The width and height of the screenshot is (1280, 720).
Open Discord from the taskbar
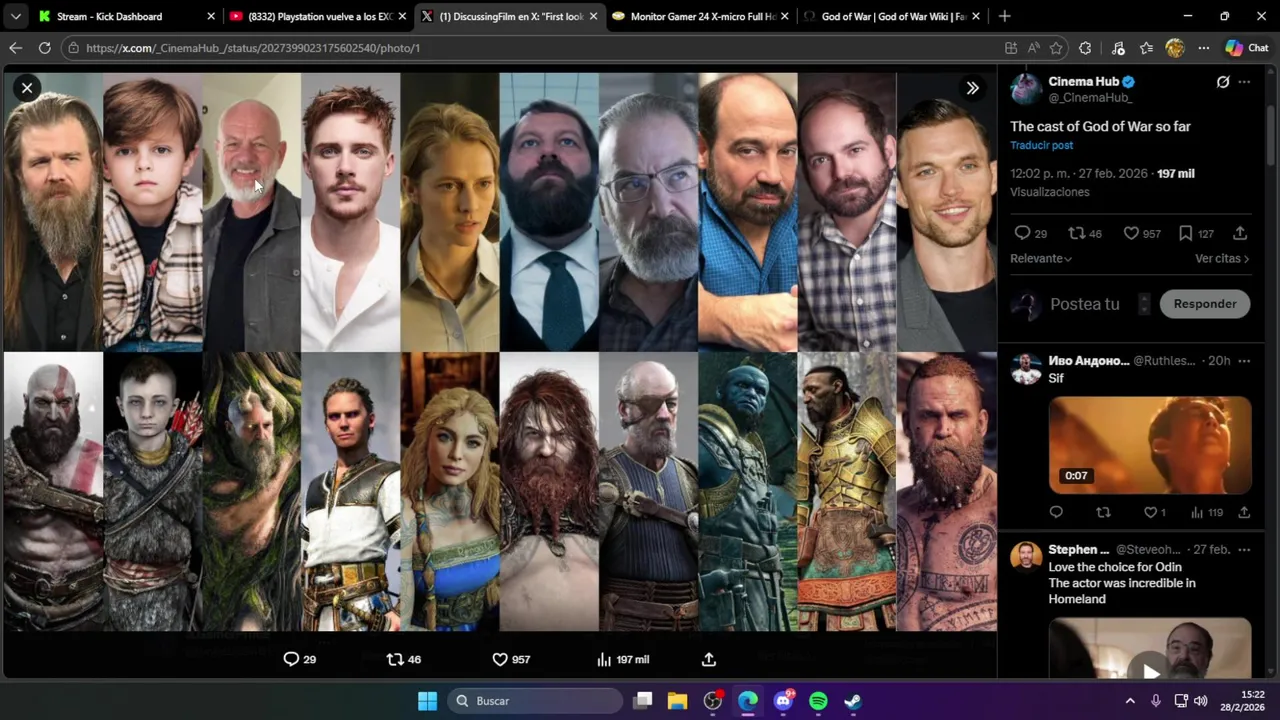click(783, 701)
